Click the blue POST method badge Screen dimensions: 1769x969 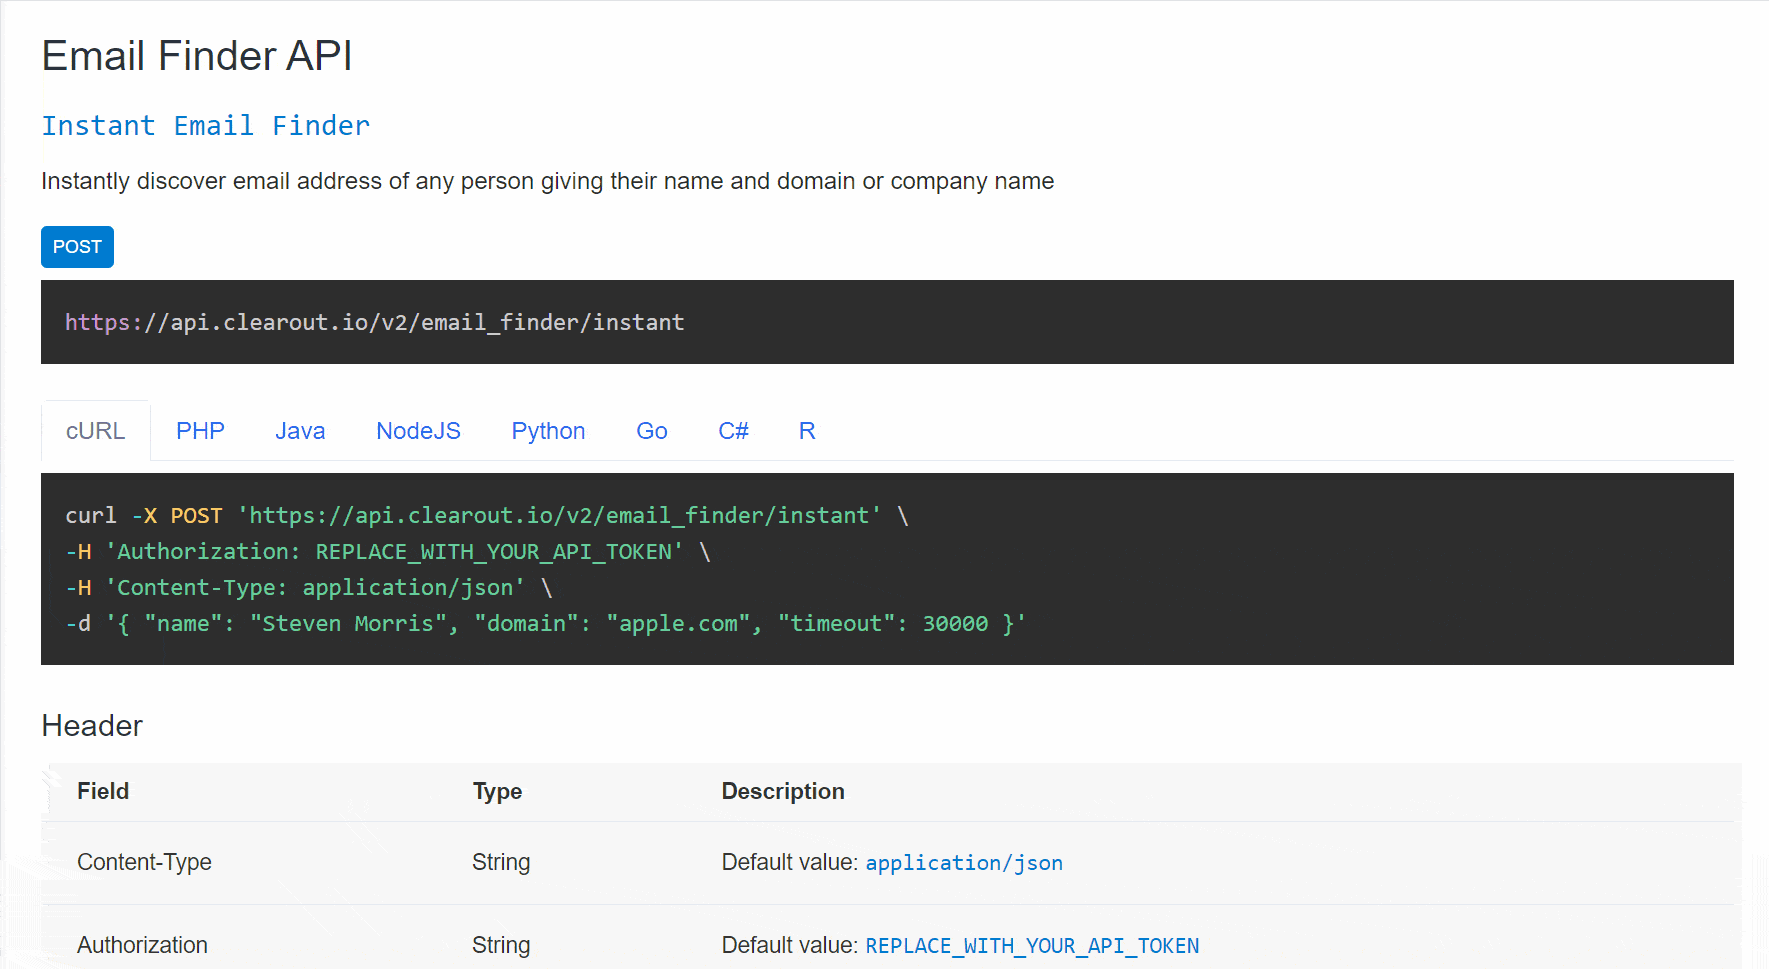(x=77, y=246)
